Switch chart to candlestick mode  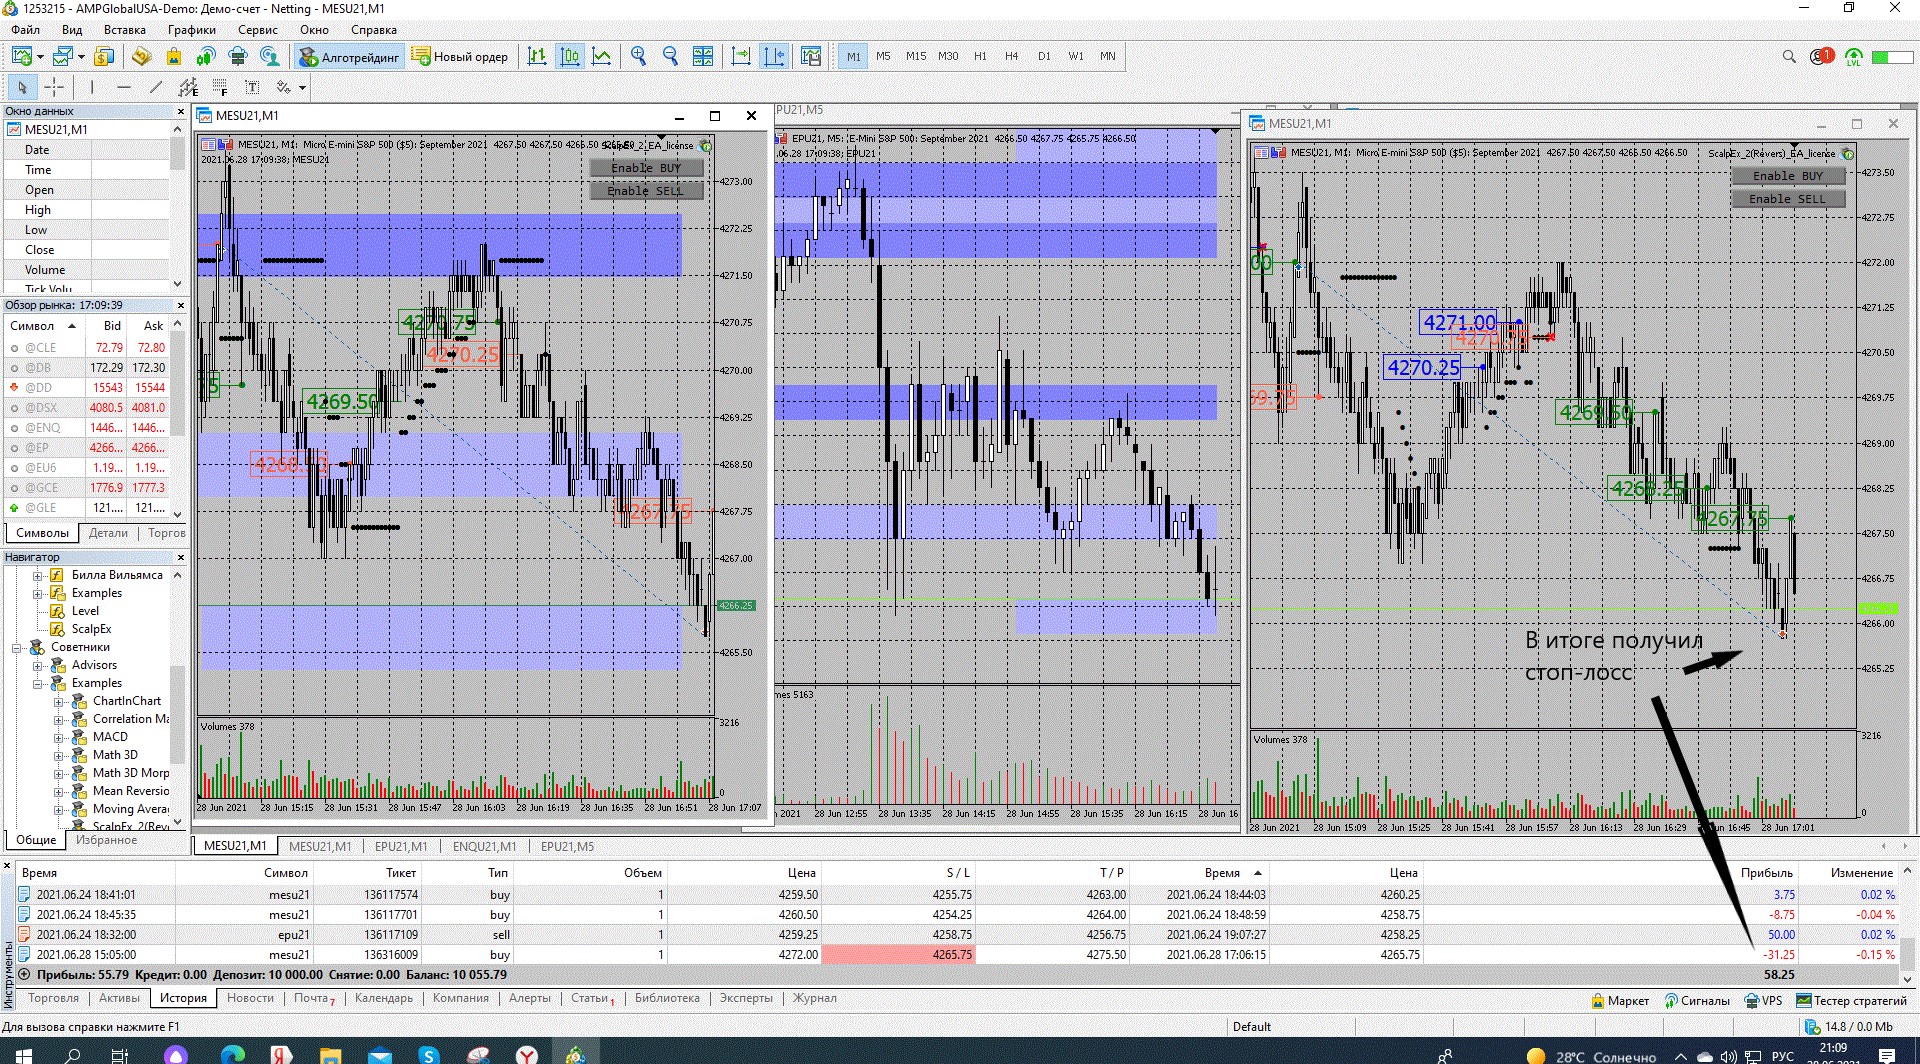pyautogui.click(x=570, y=56)
